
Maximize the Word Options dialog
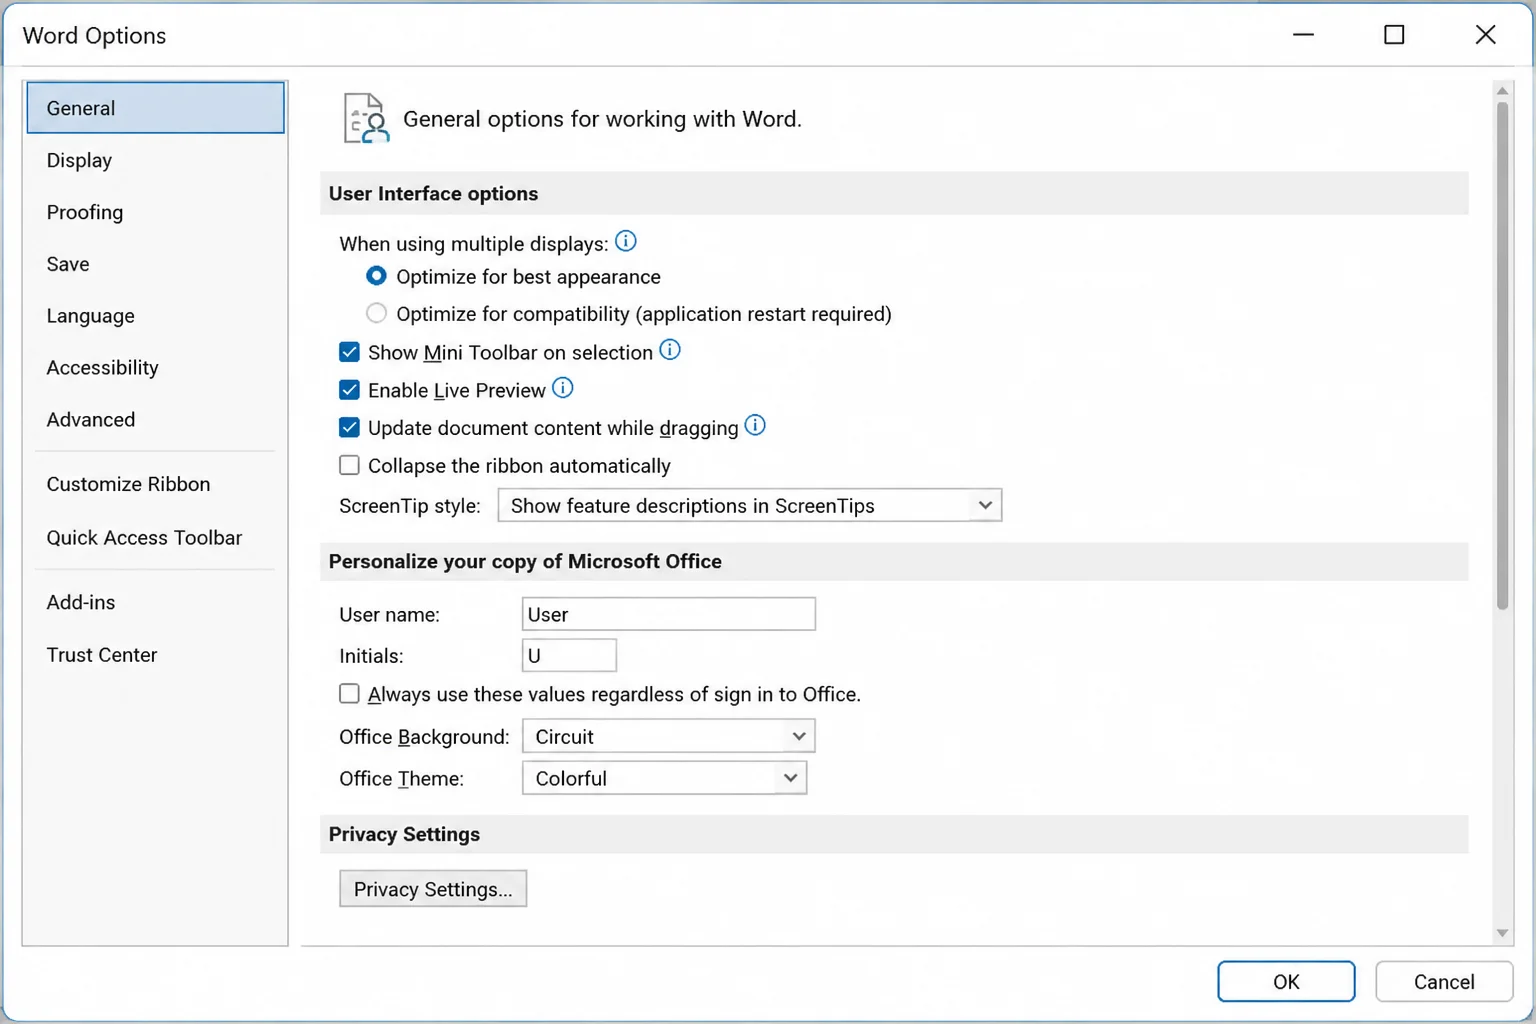(x=1394, y=35)
